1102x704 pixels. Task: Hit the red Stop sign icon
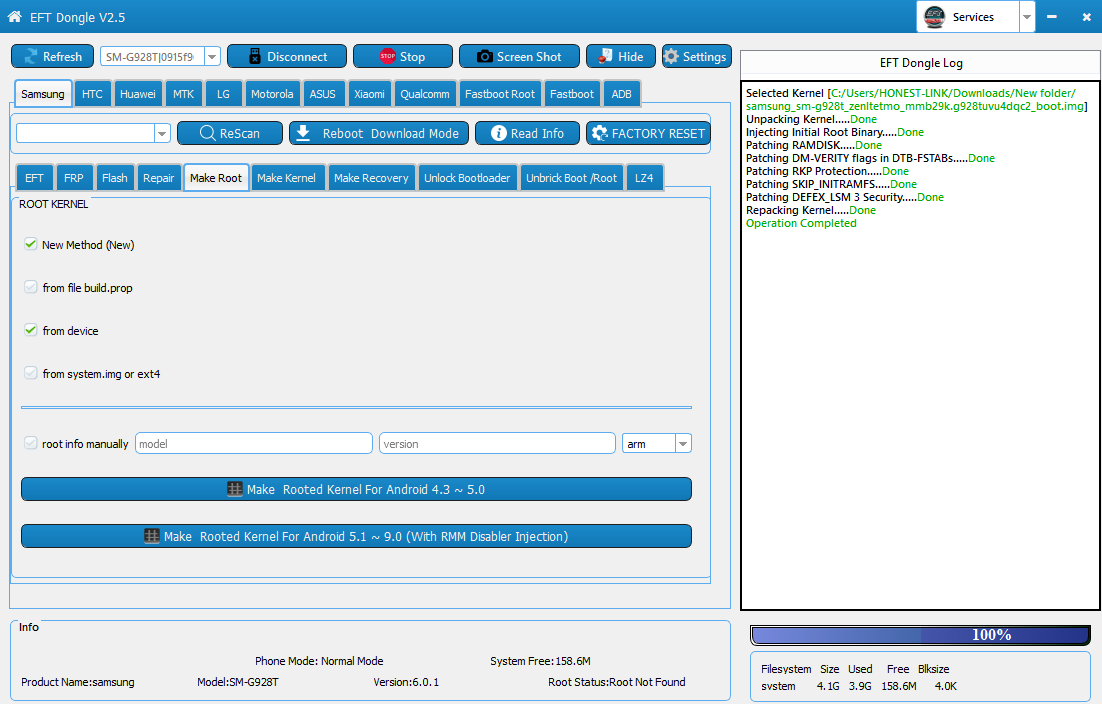[x=387, y=57]
